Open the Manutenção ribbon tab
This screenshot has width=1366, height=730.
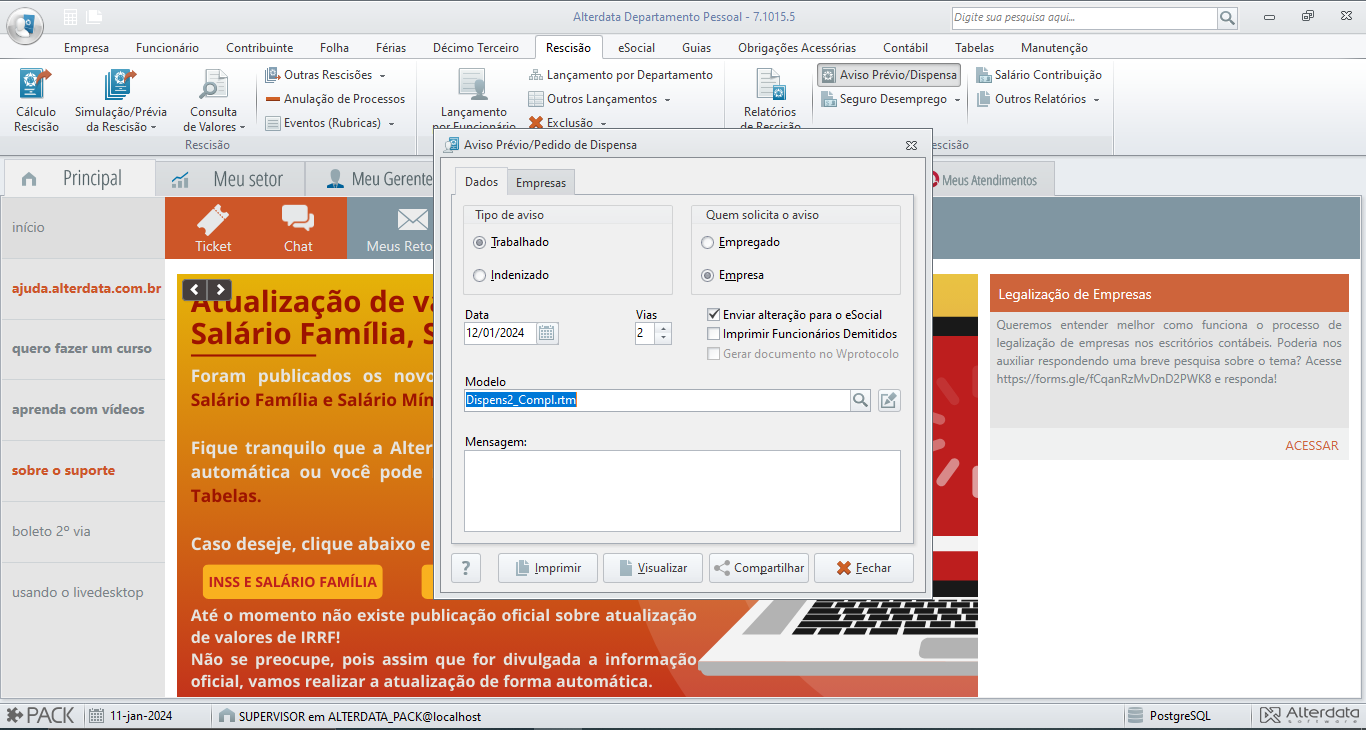coord(1054,47)
